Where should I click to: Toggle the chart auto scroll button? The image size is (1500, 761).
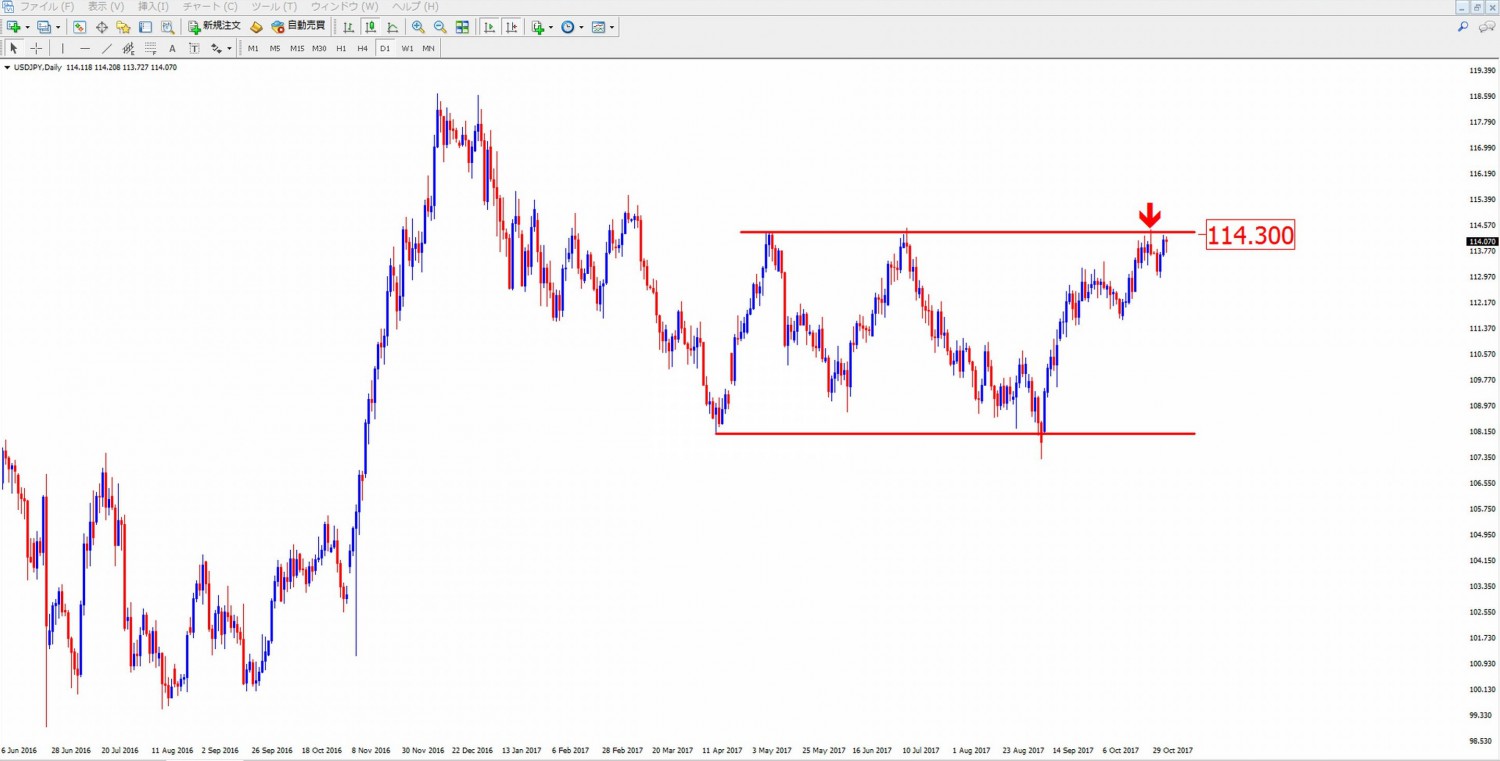489,27
